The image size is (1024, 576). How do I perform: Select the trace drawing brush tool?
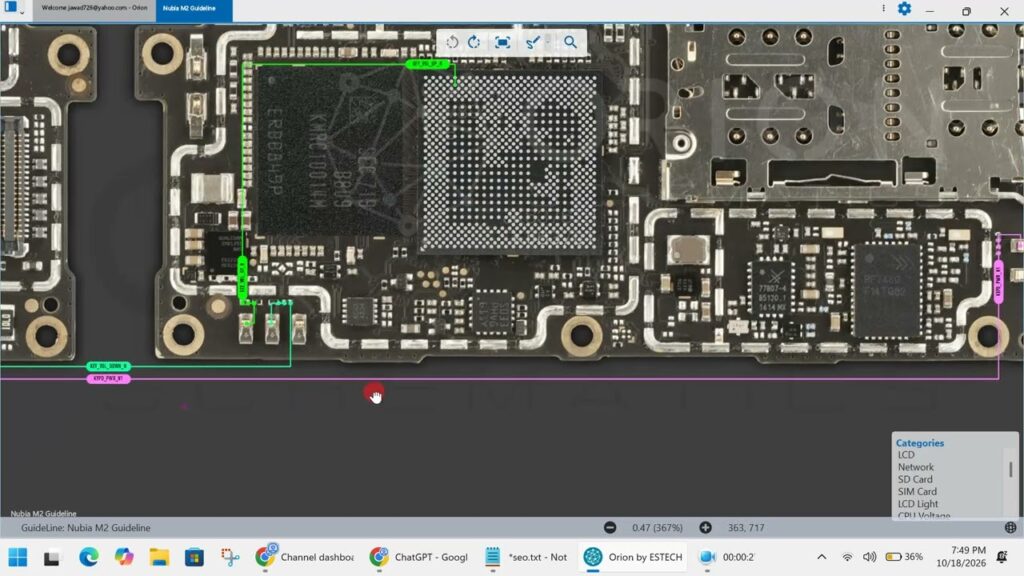click(x=533, y=42)
